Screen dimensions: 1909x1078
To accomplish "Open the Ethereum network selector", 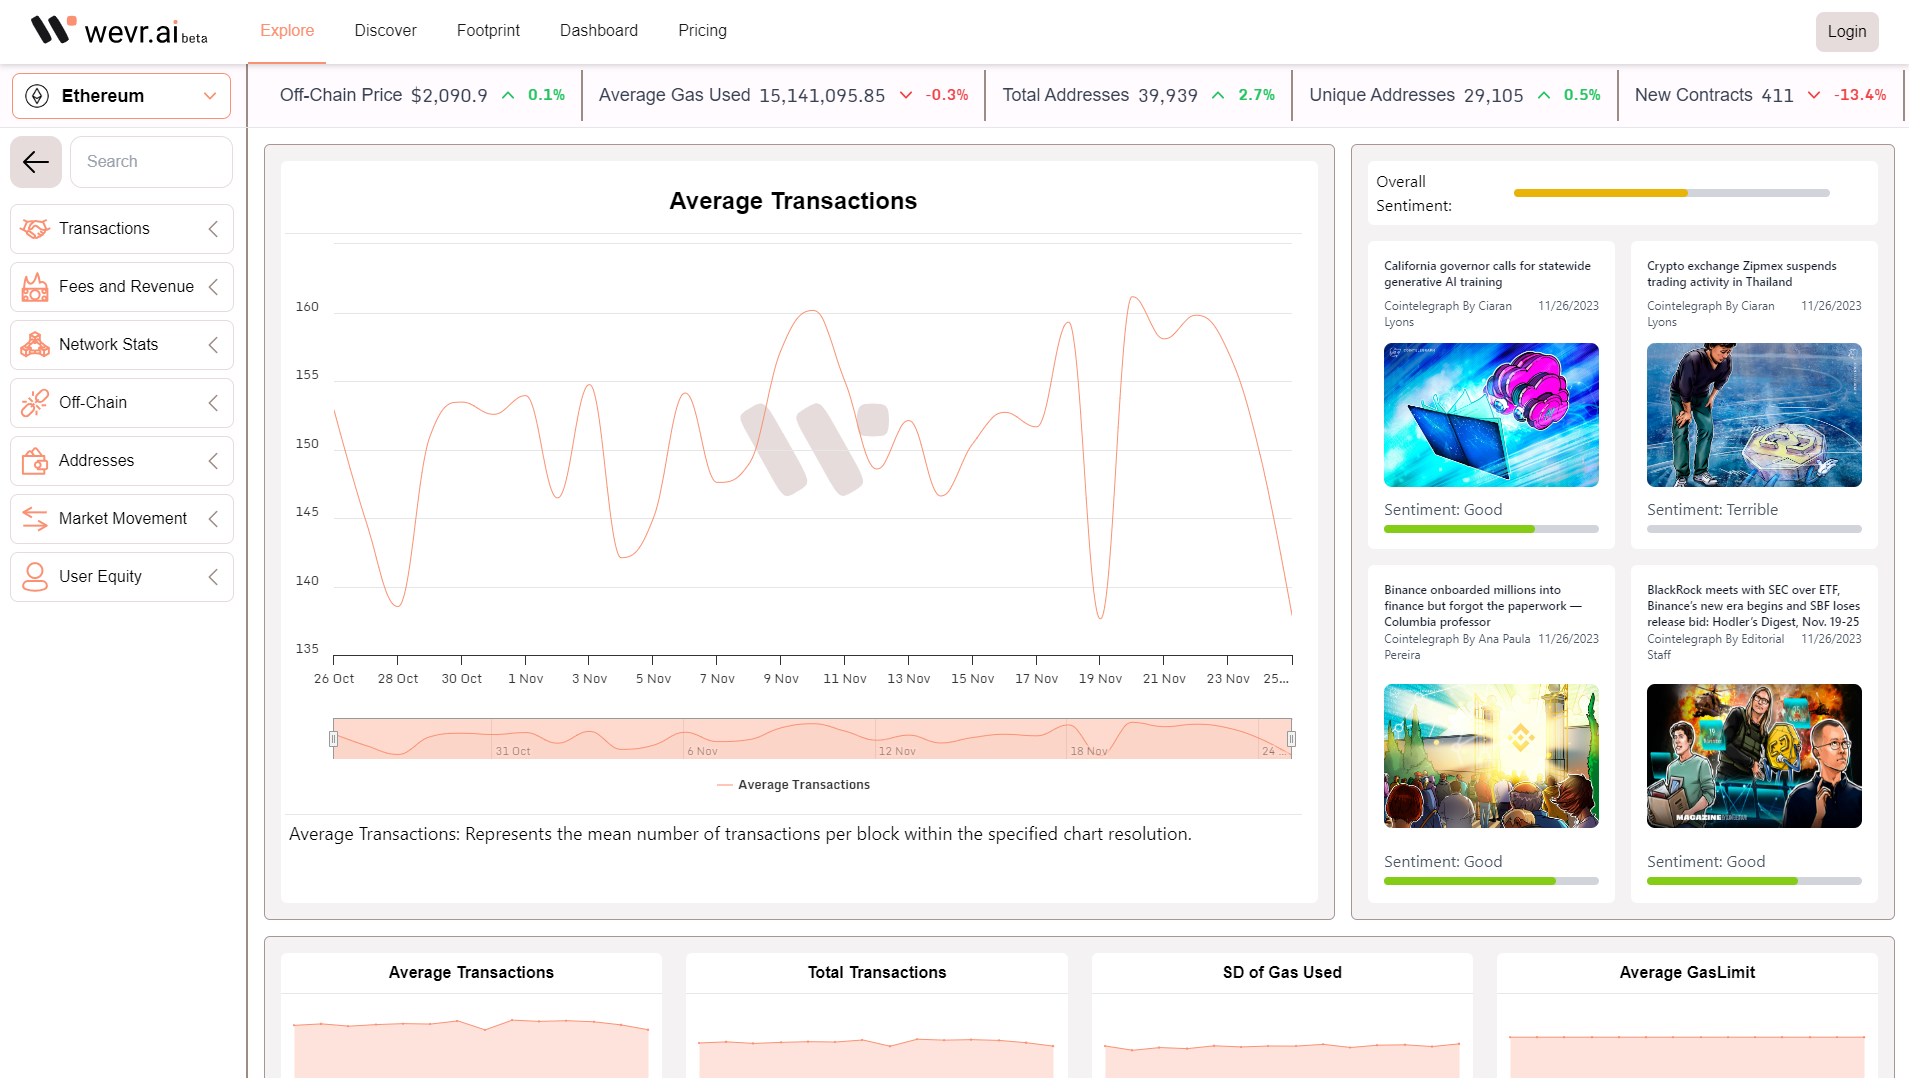I will (121, 95).
